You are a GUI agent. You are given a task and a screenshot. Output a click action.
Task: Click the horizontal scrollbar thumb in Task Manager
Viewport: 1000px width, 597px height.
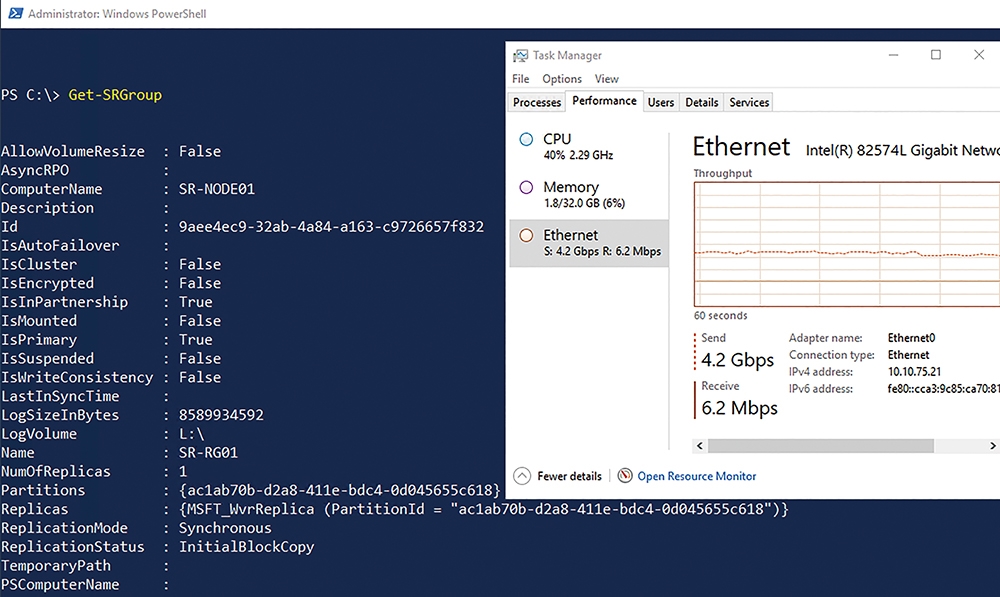(x=821, y=445)
